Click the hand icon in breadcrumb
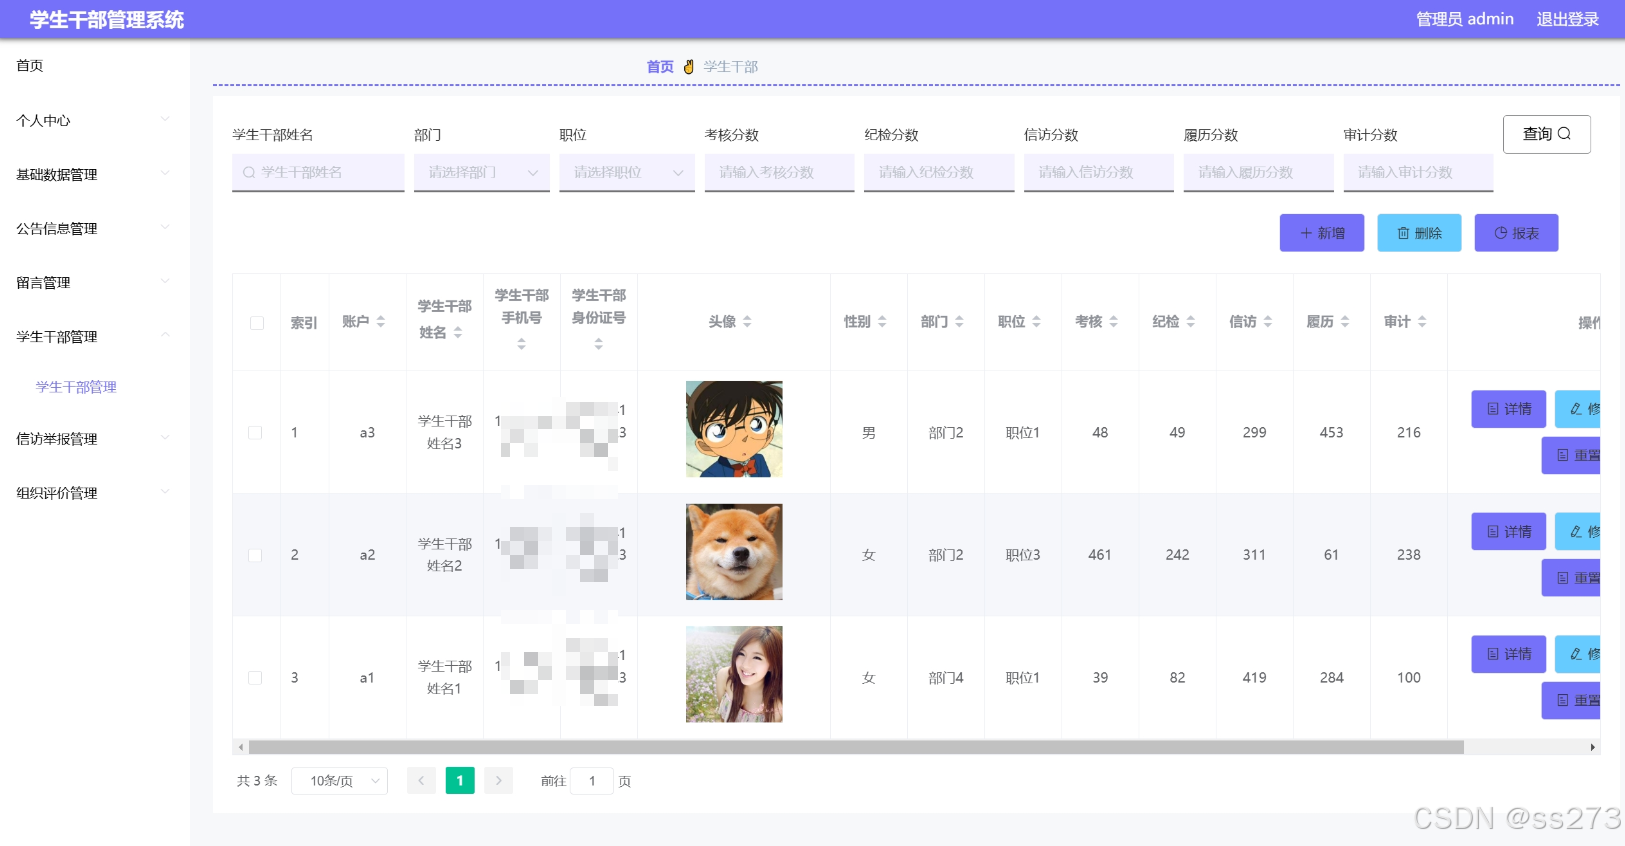The height and width of the screenshot is (846, 1625). click(689, 67)
